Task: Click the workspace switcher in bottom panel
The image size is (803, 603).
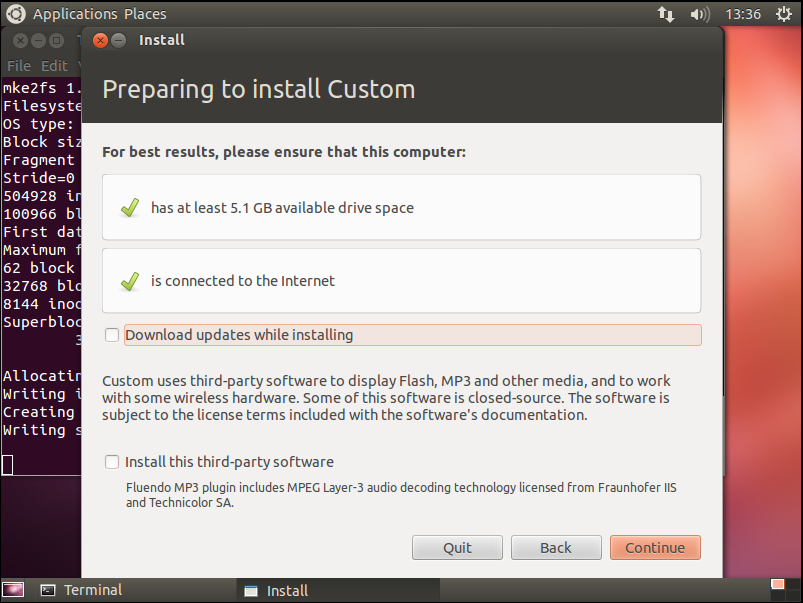Action: pos(777,590)
